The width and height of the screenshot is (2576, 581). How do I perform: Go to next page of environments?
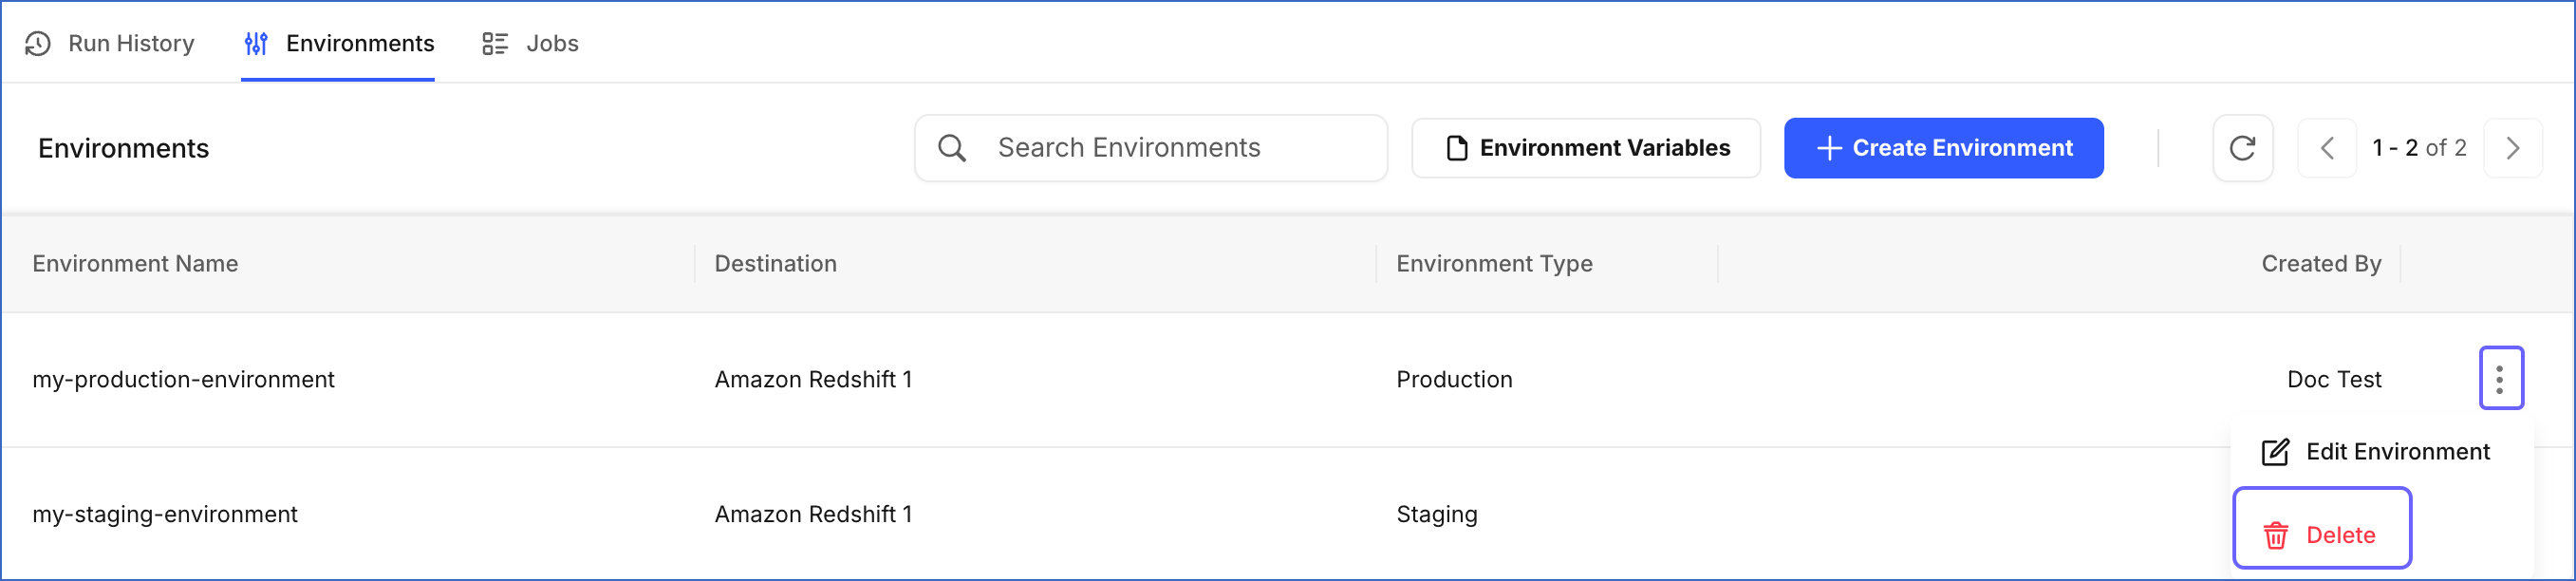pyautogui.click(x=2513, y=148)
